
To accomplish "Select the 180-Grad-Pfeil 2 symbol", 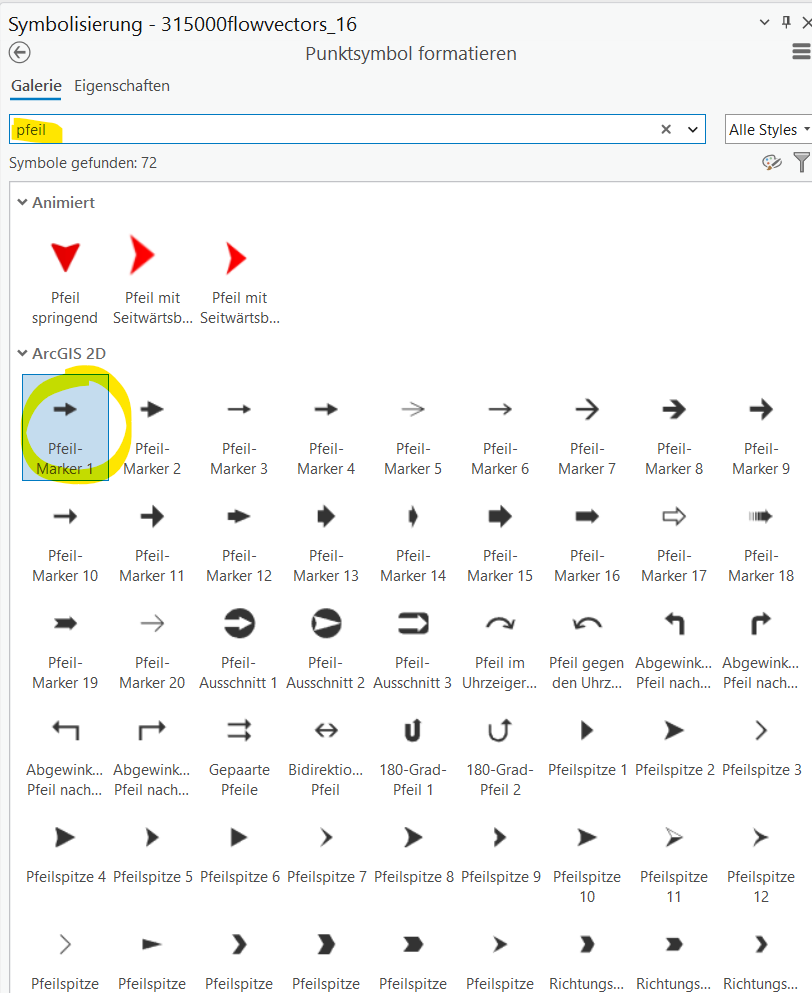I will pos(500,749).
